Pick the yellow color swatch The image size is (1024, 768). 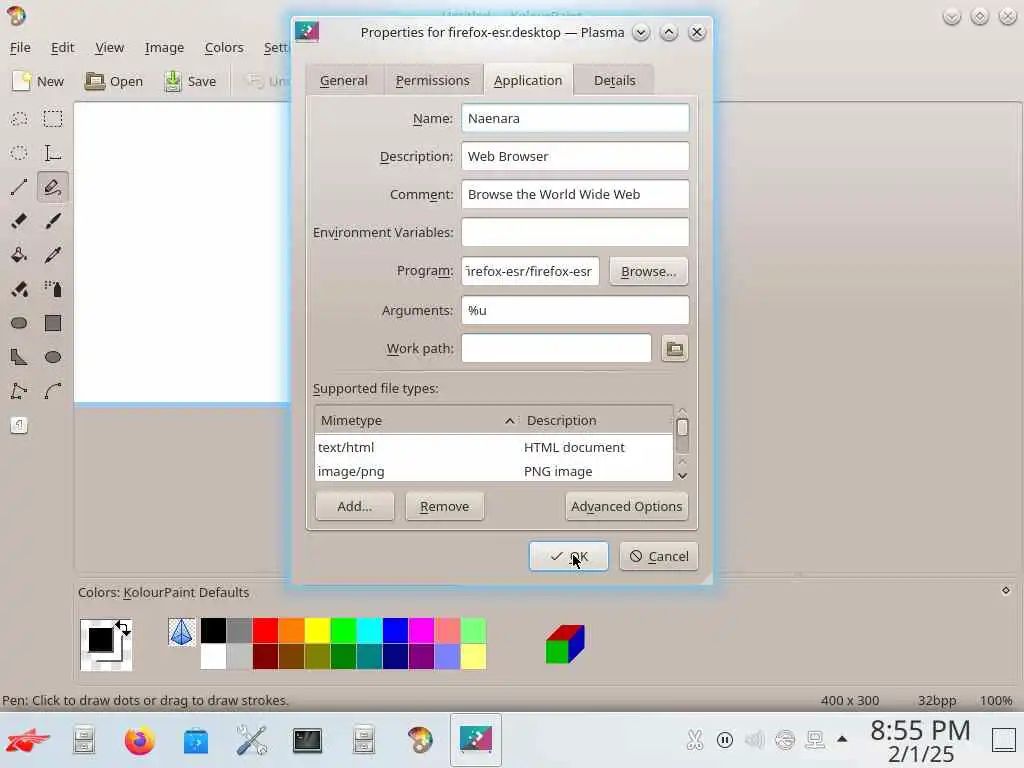(x=317, y=631)
